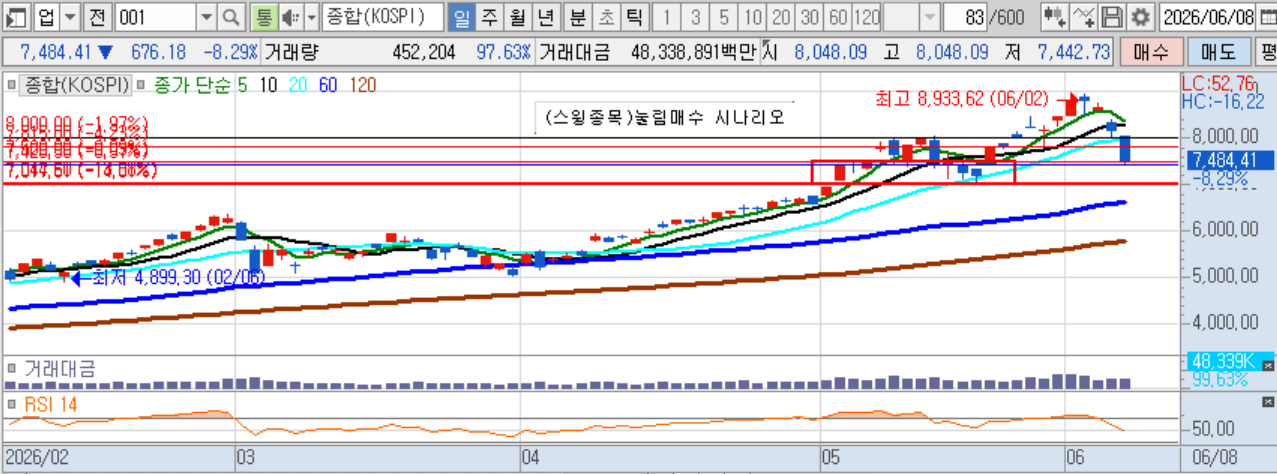
Task: Select the 초 second period button
Action: pyautogui.click(x=606, y=17)
